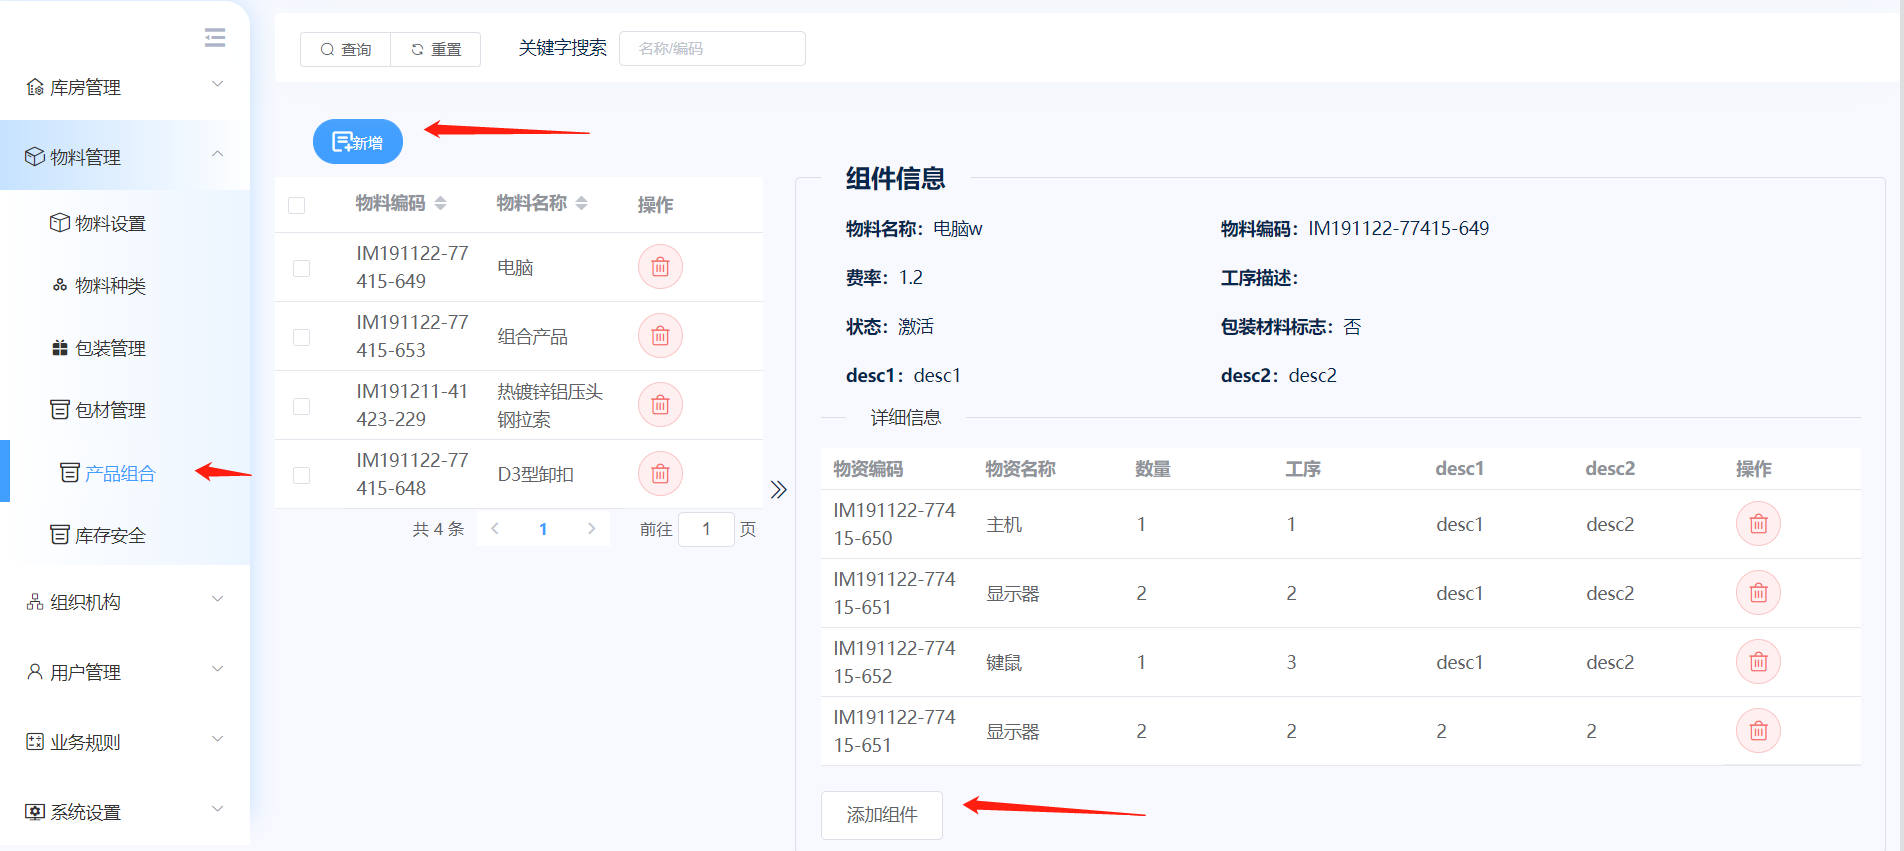
Task: Focus the 名称/编码 keyword search field
Action: point(712,49)
